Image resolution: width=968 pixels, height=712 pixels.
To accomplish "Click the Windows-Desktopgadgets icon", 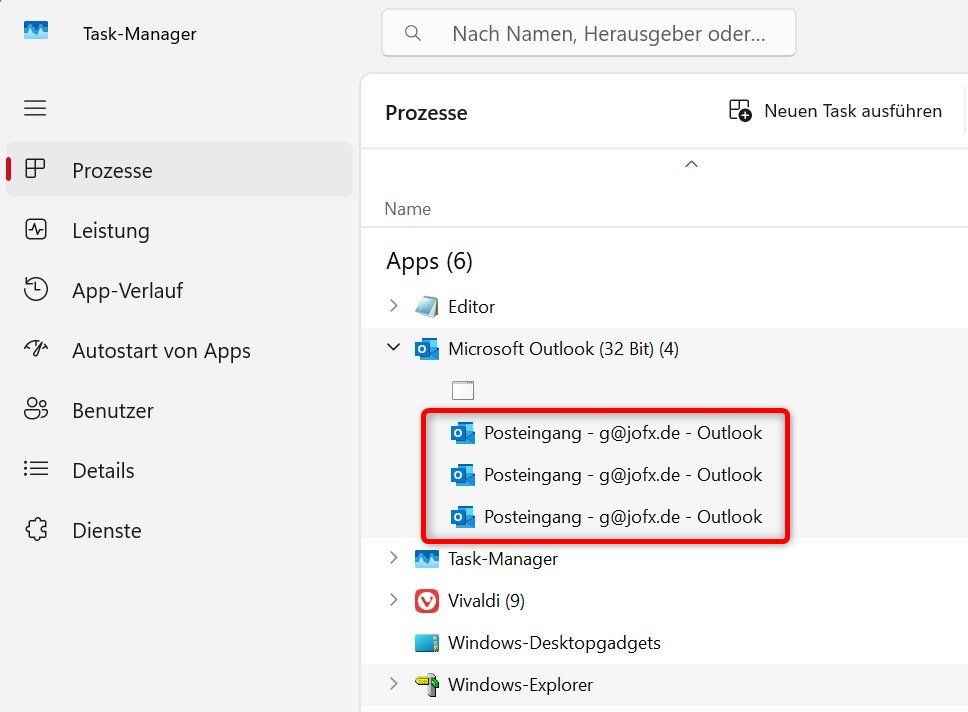I will click(x=427, y=643).
